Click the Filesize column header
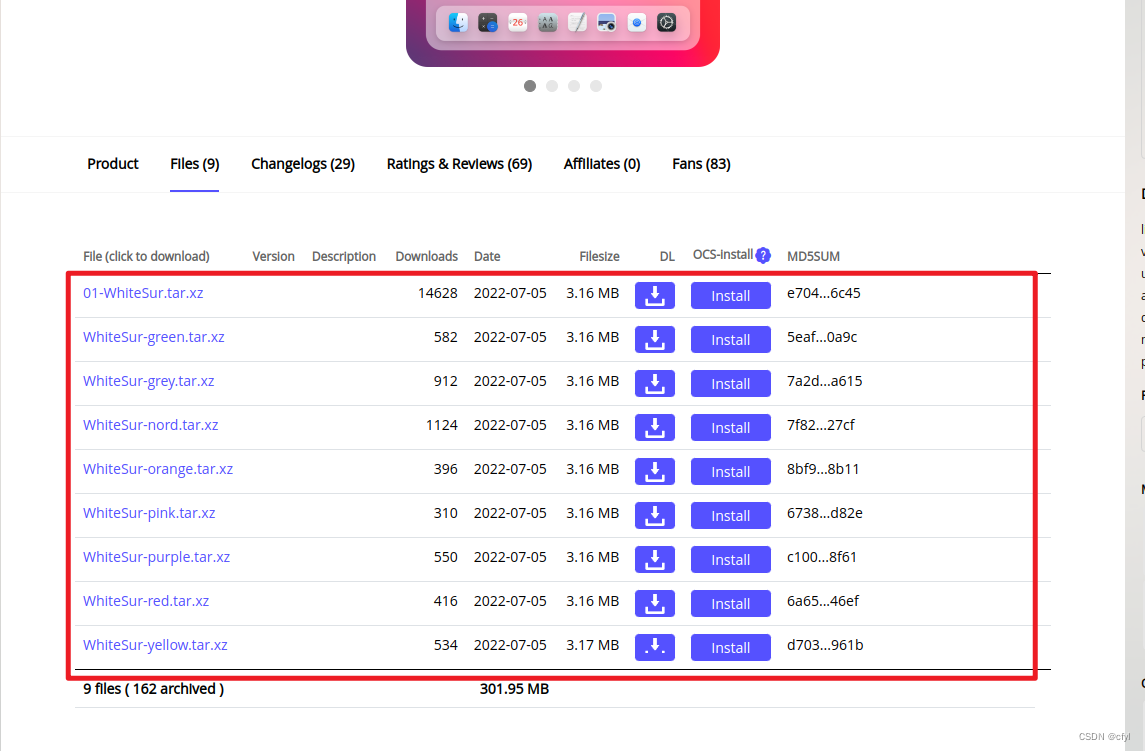Screen dimensions: 1145x751 [x=600, y=256]
